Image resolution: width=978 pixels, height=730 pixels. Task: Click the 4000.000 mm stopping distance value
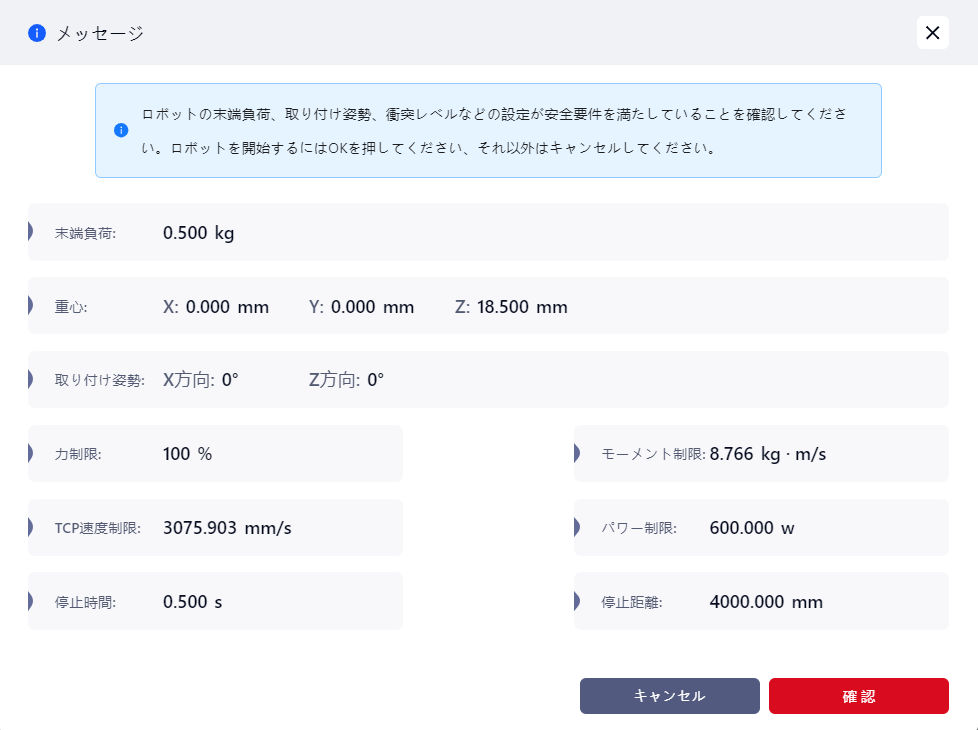[x=765, y=602]
